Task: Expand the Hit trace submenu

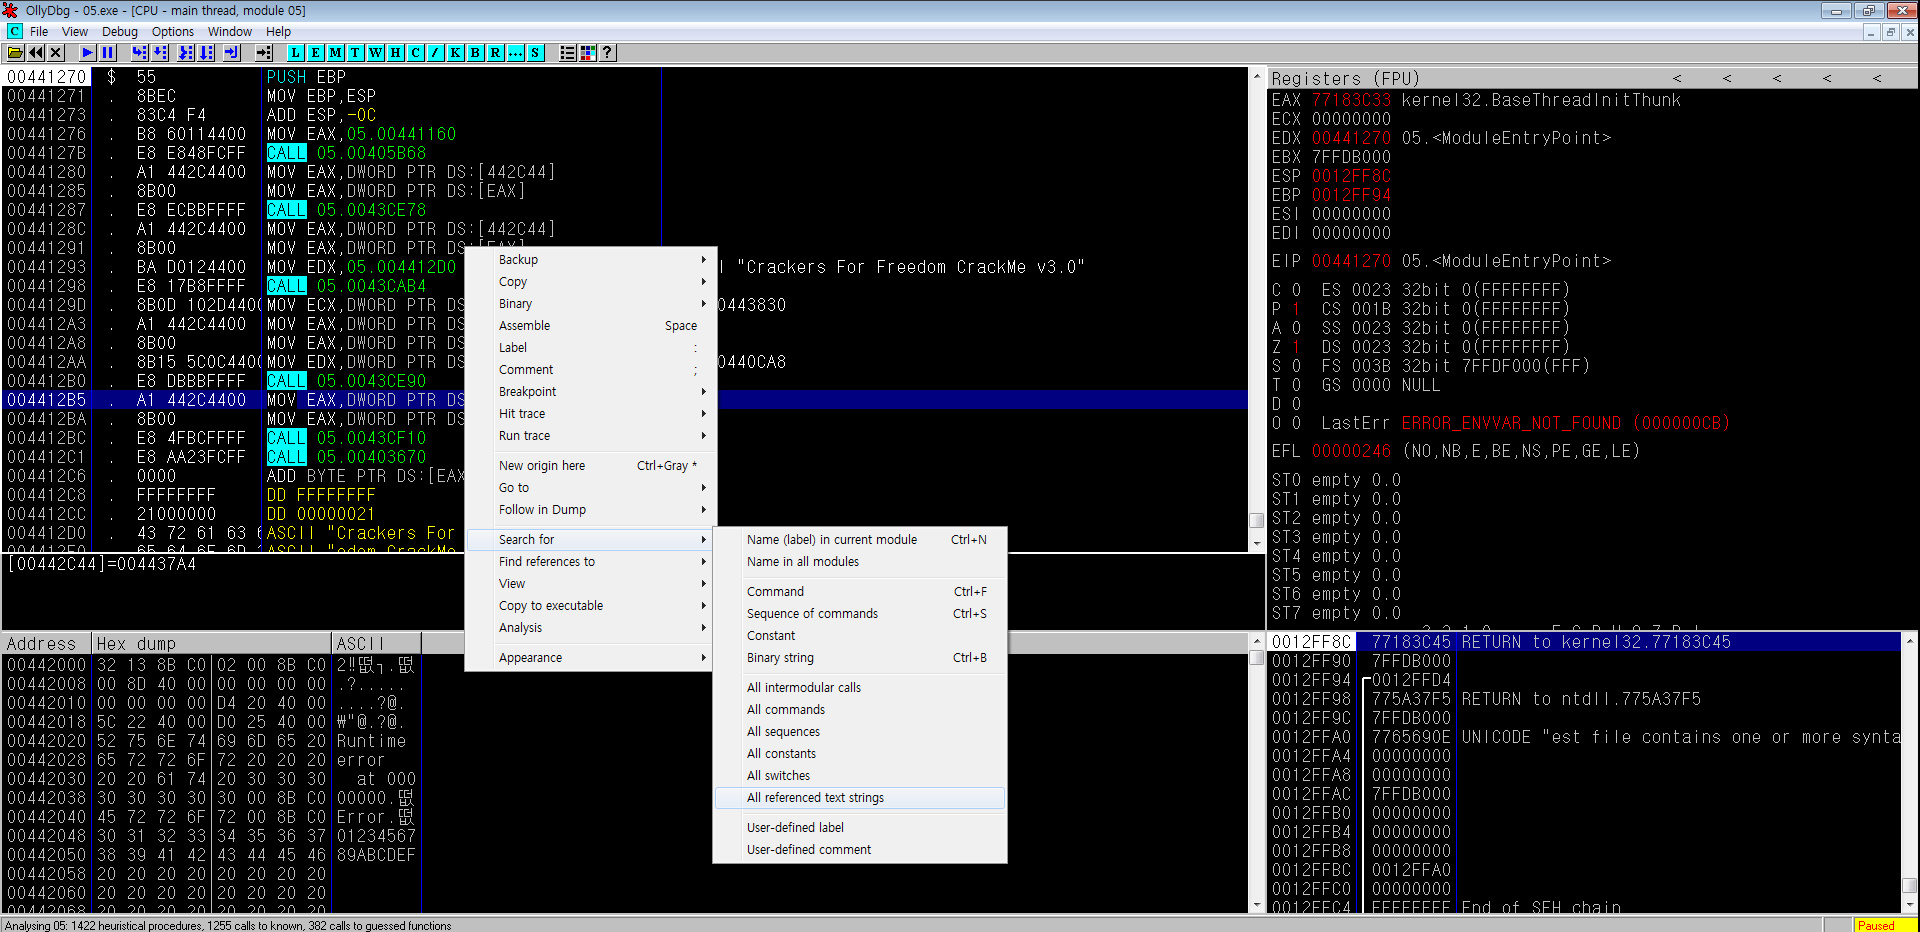Action: (590, 414)
